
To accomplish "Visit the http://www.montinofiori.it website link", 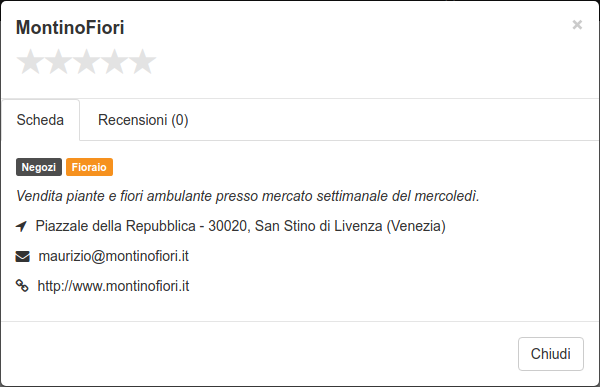I will coord(113,286).
